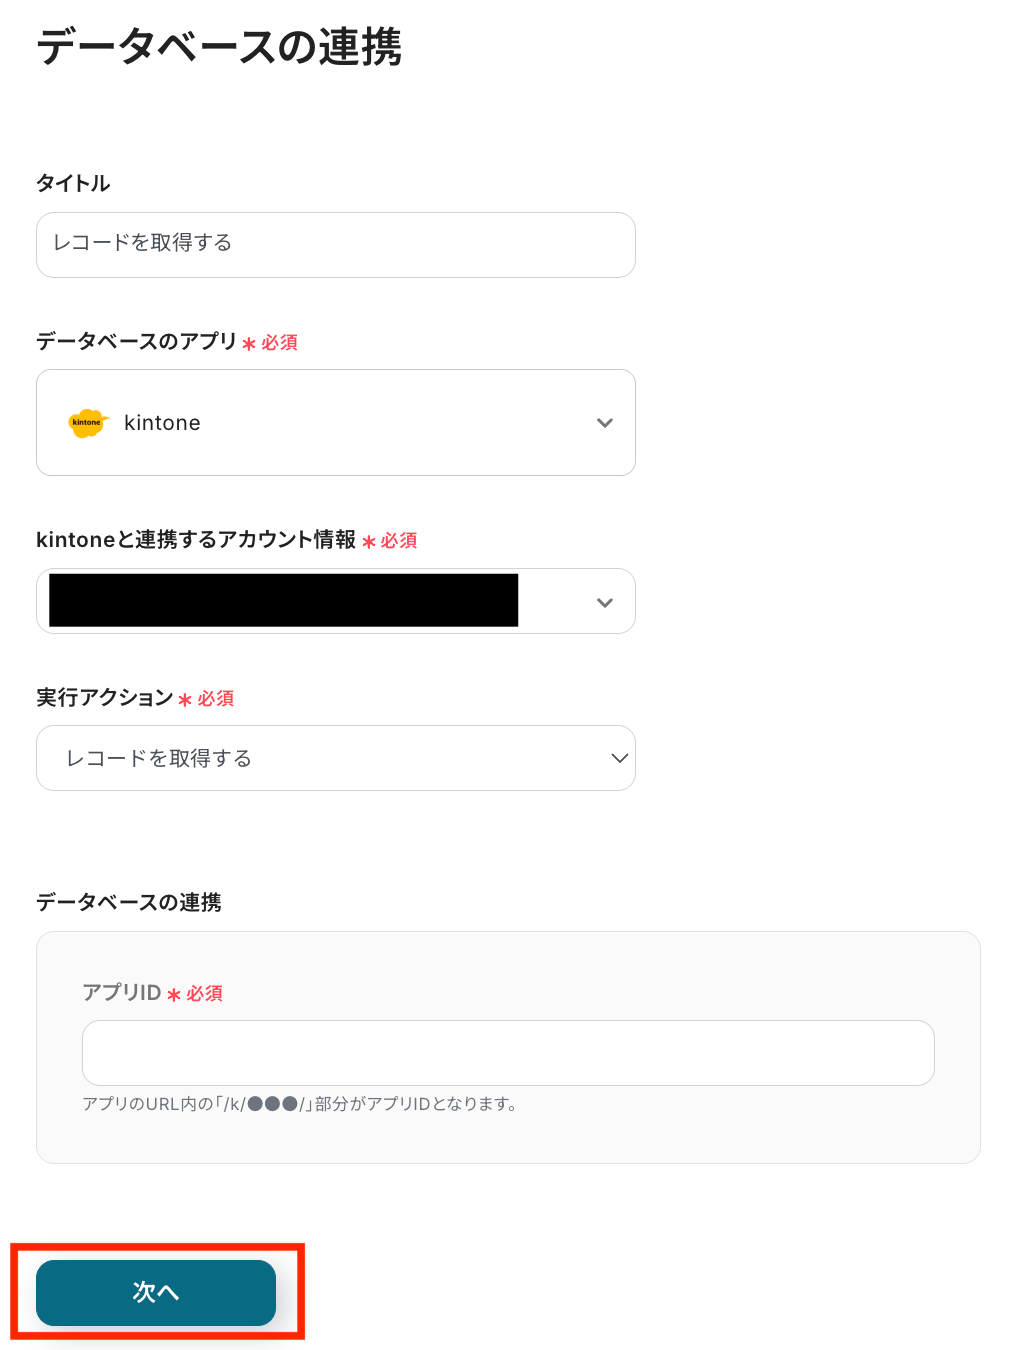Click the red 必須 marker beside データベースのアプリ
Viewport: 1014px width, 1350px height.
[279, 343]
